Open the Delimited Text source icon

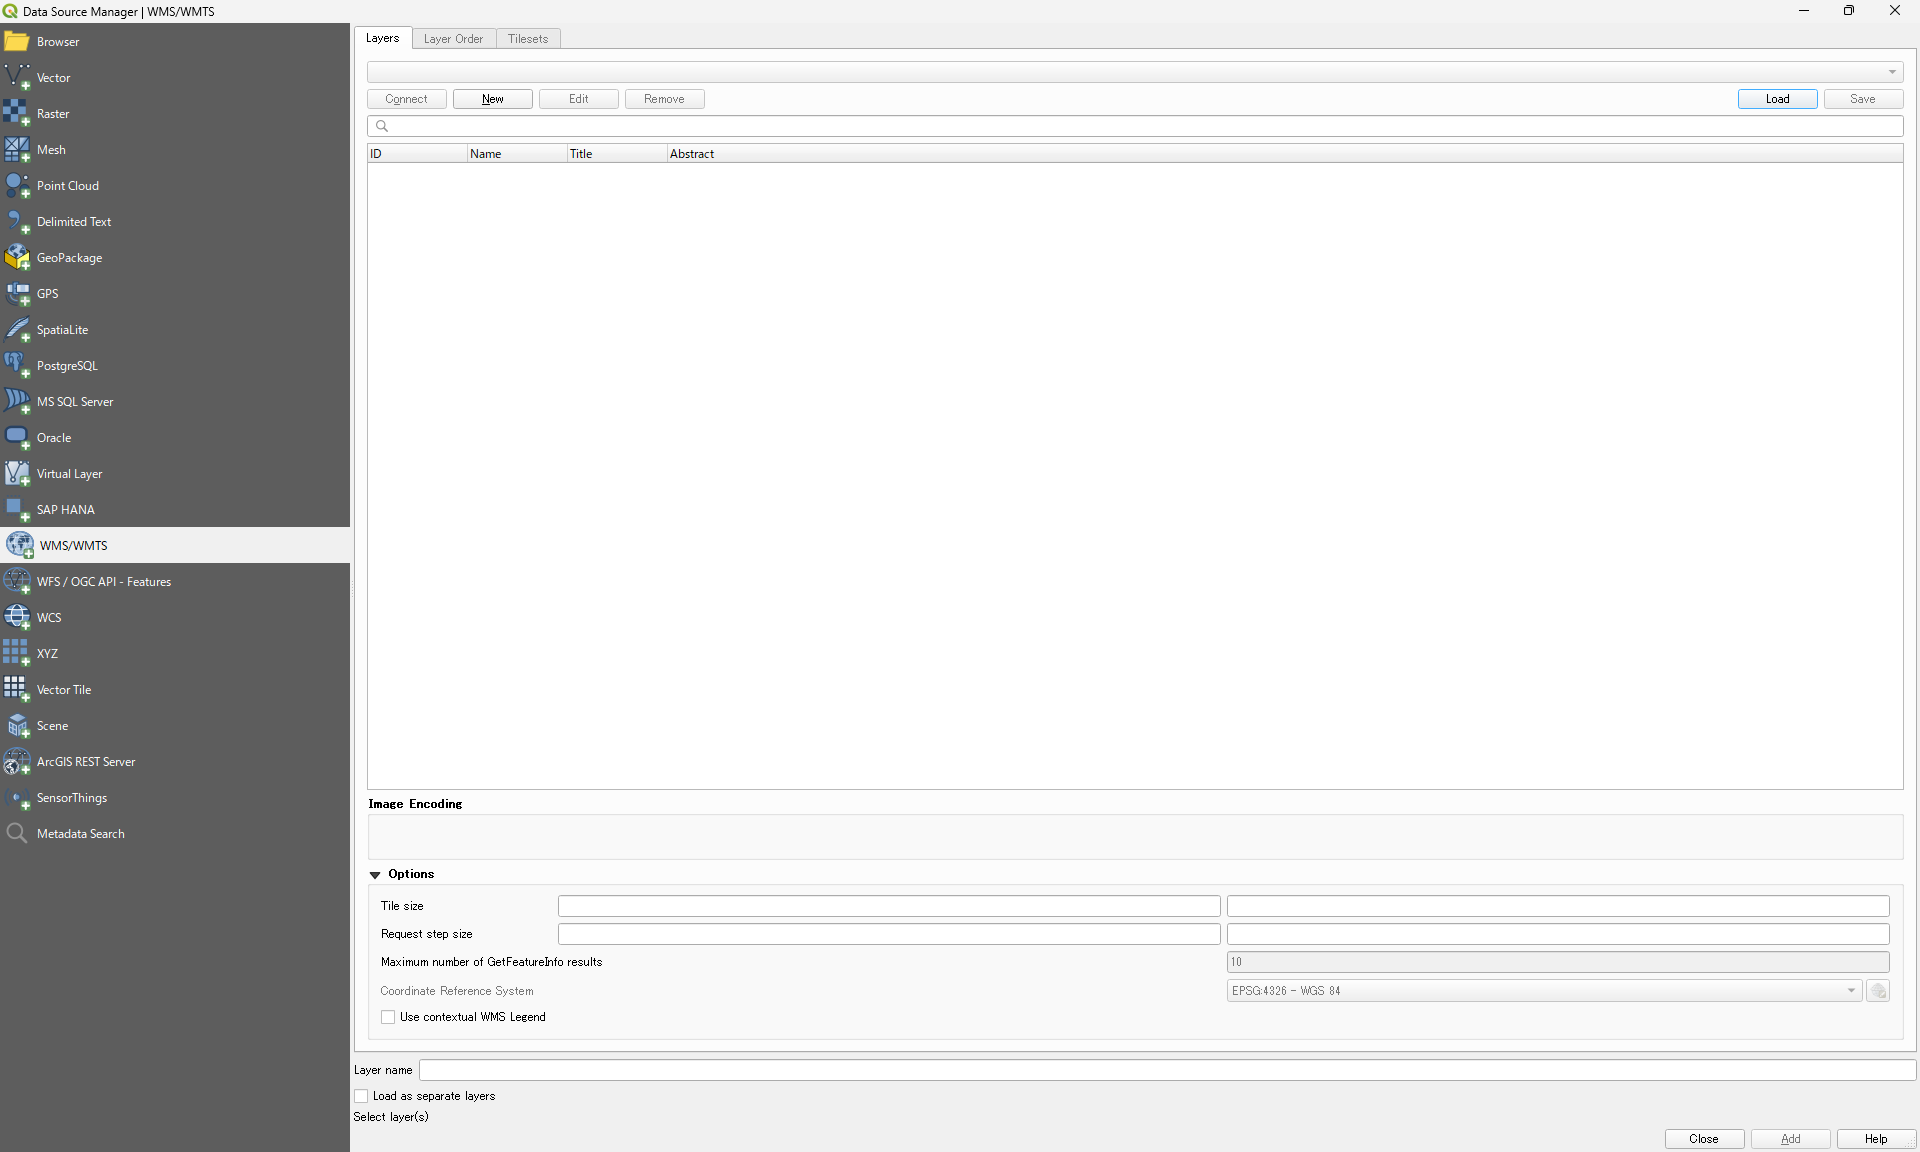click(17, 222)
